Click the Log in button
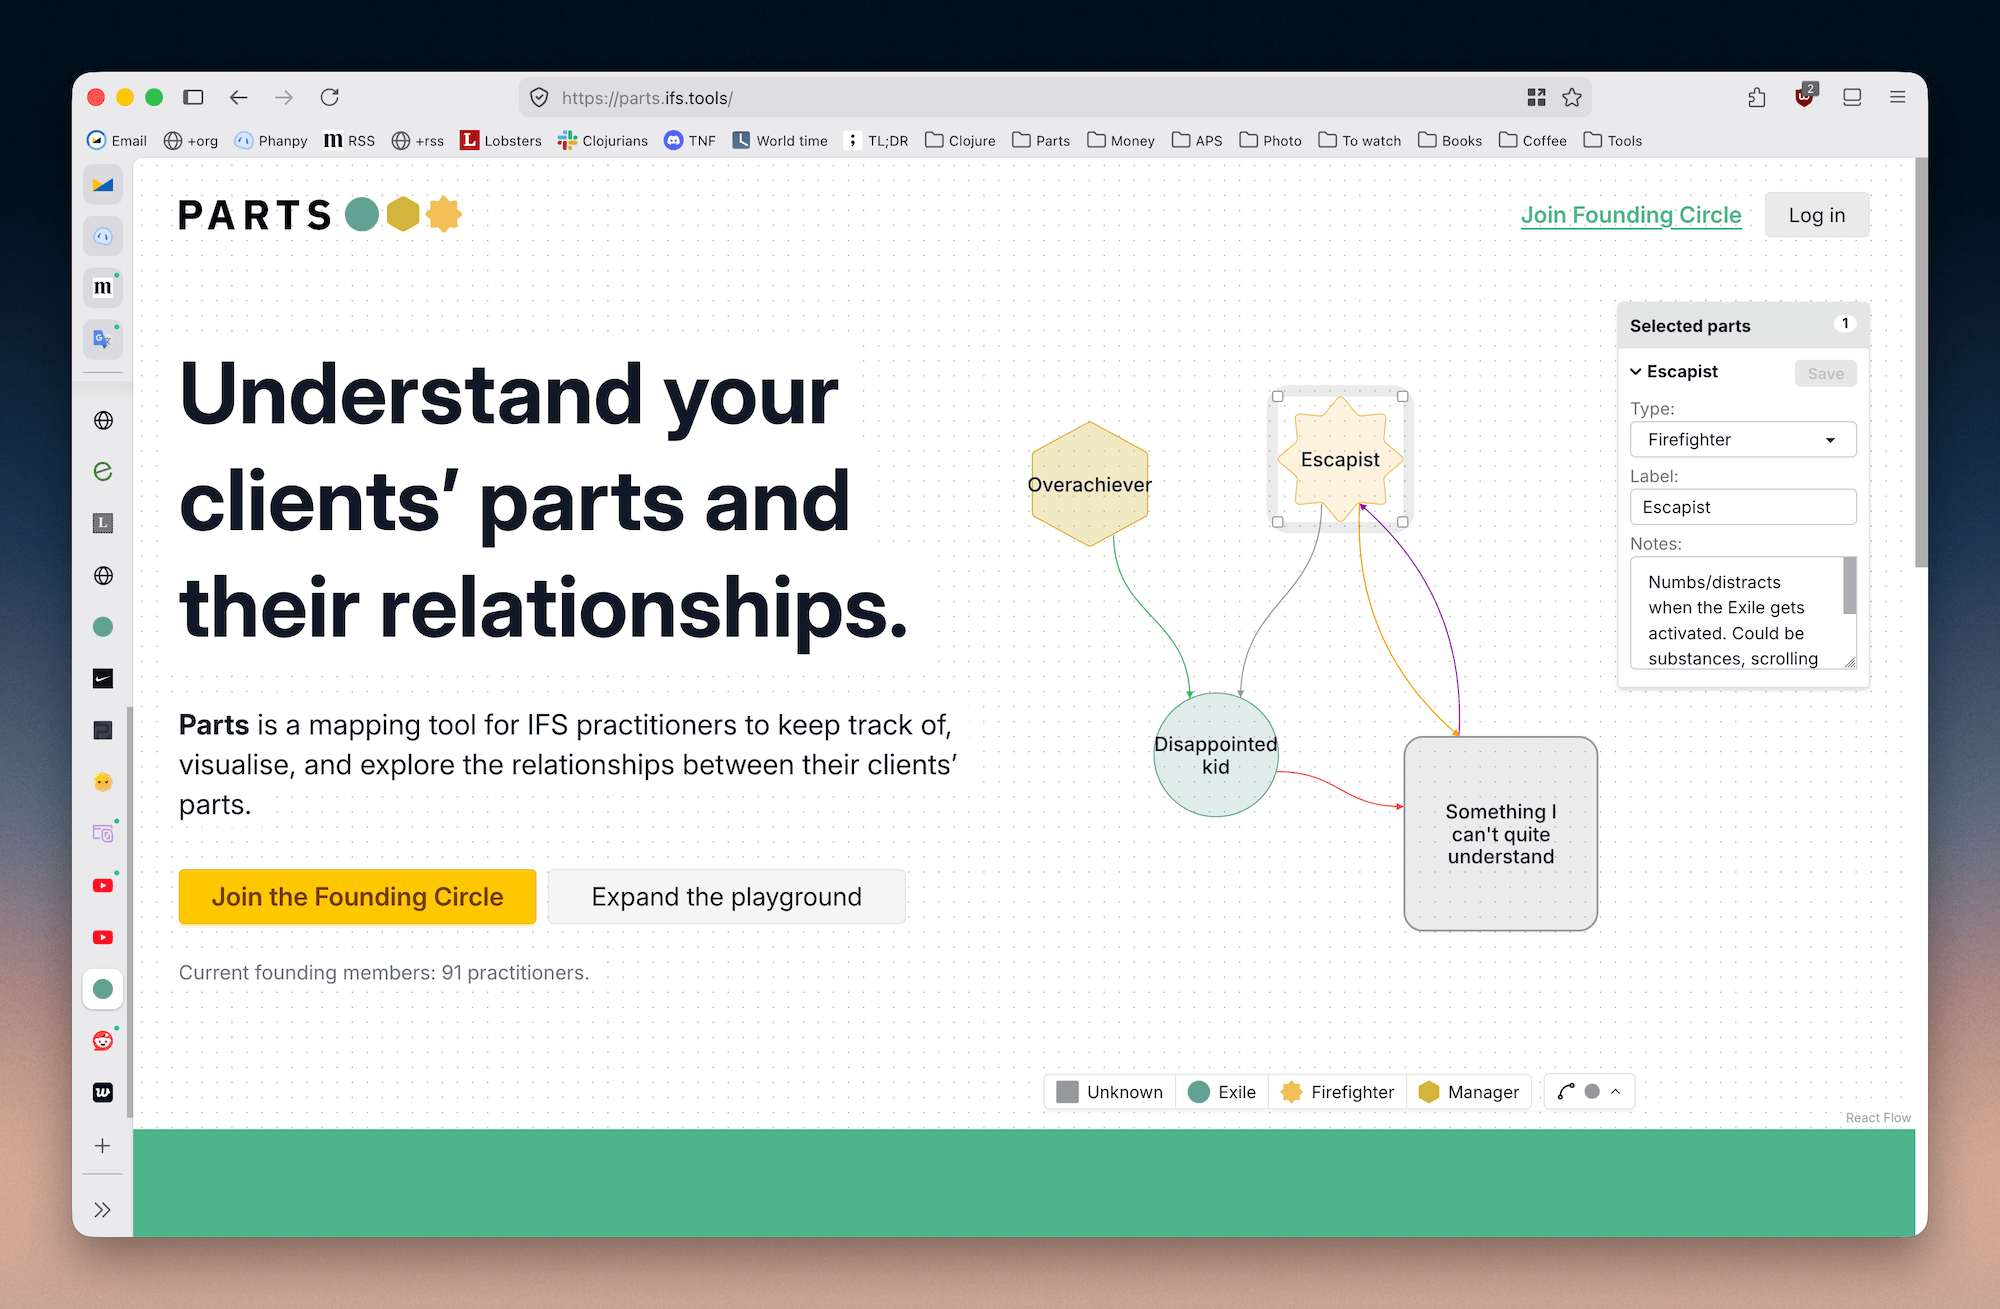Image resolution: width=2000 pixels, height=1309 pixels. (x=1817, y=215)
